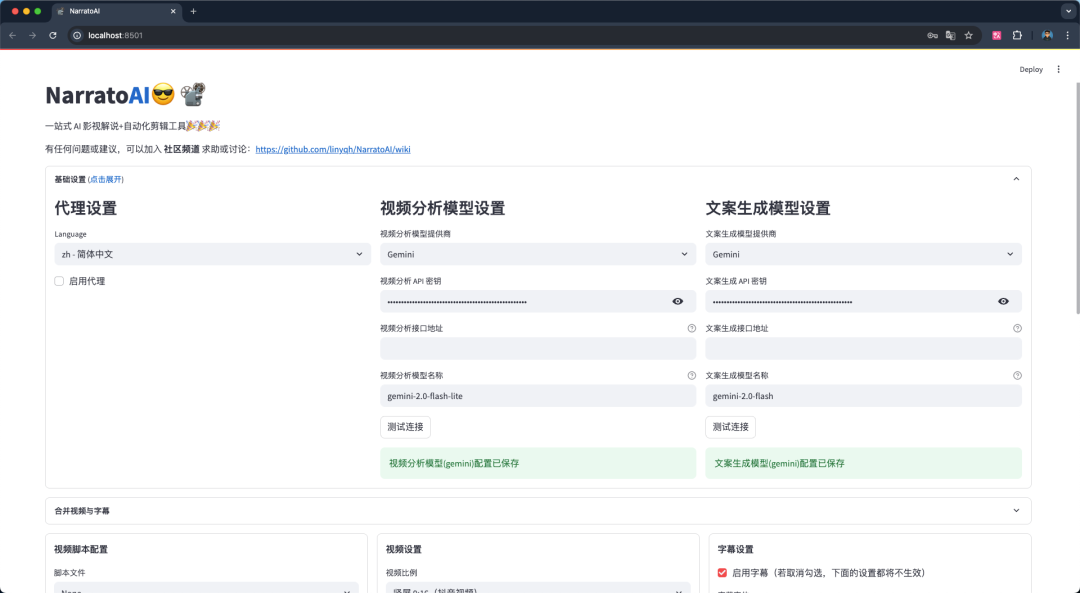Click the 视频分析接口地址 input
Screen dimensions: 1080x593
[538, 348]
